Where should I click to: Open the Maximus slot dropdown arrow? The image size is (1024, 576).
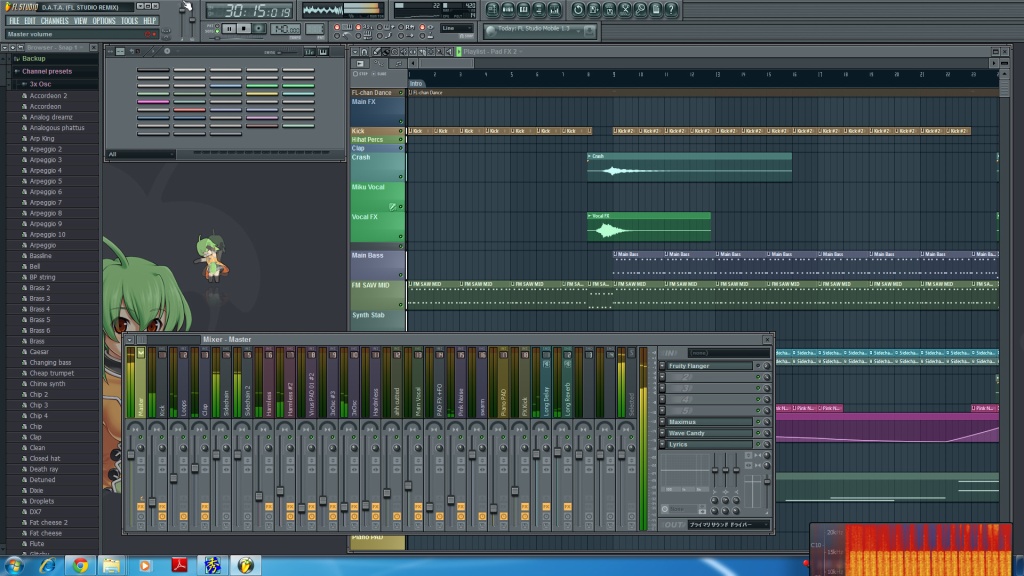pos(662,422)
